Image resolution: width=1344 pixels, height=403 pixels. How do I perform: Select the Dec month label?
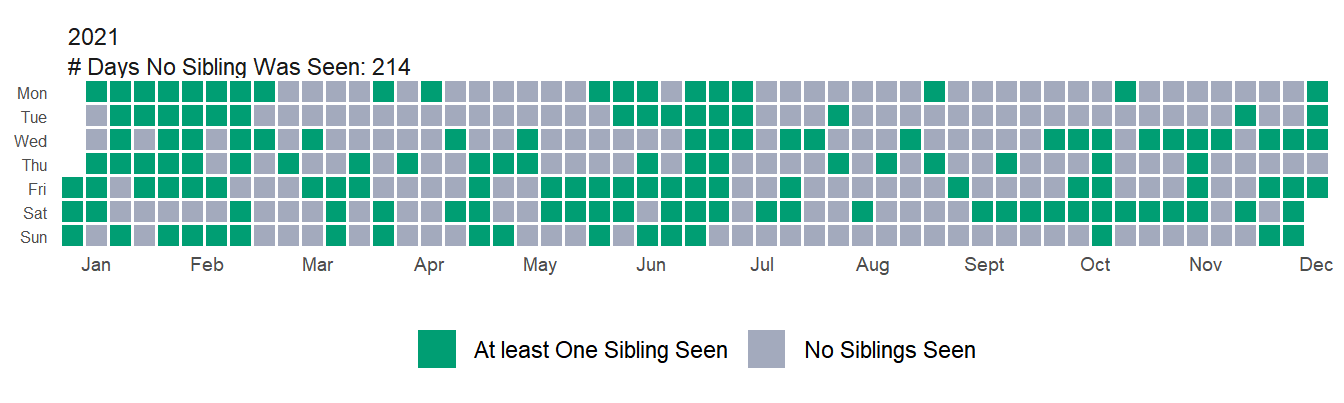click(x=1316, y=265)
